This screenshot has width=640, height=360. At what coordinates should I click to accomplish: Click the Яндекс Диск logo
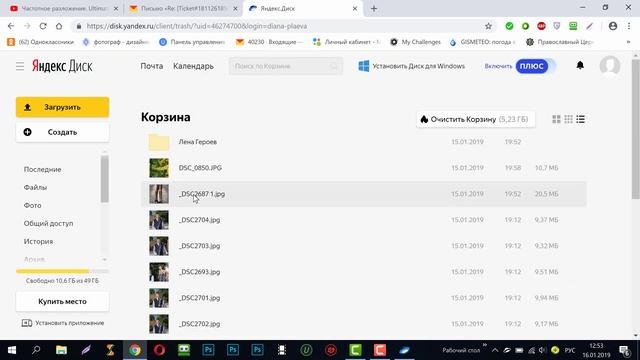(x=62, y=66)
